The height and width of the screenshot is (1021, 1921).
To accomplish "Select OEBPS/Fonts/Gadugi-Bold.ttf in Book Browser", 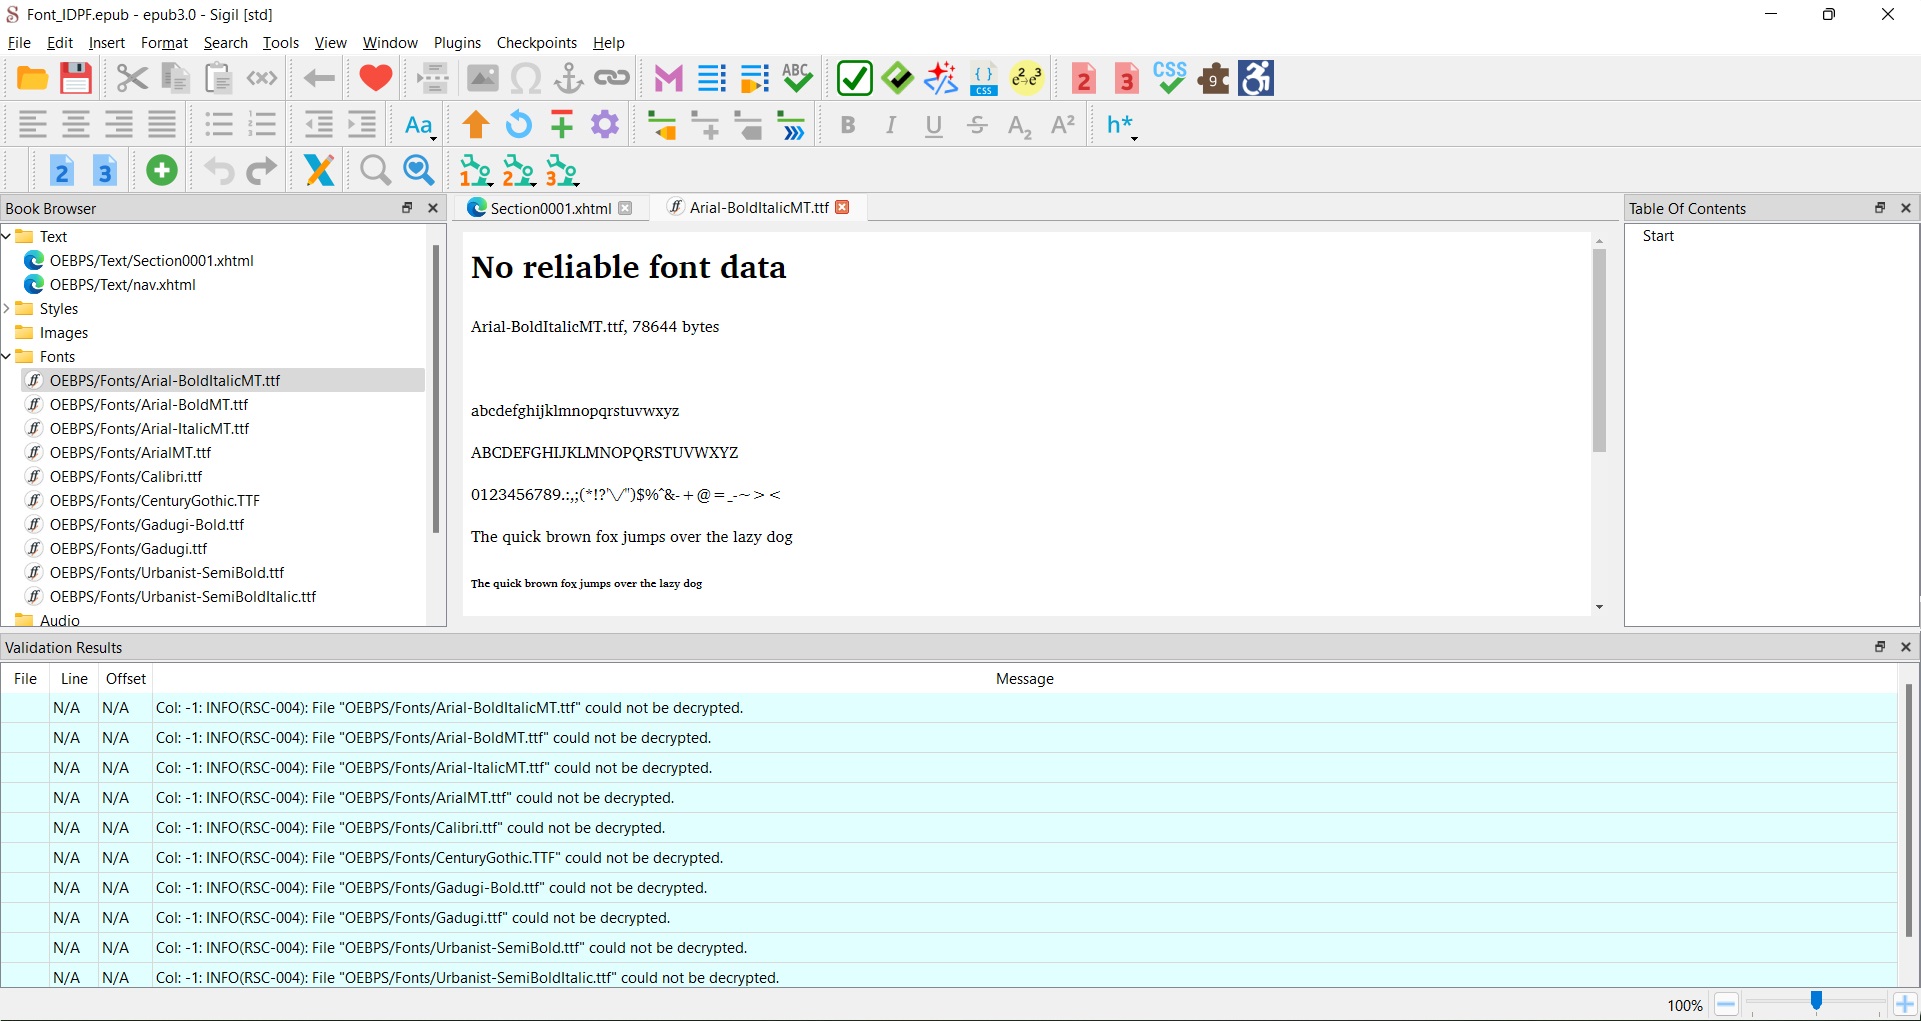I will pyautogui.click(x=147, y=525).
